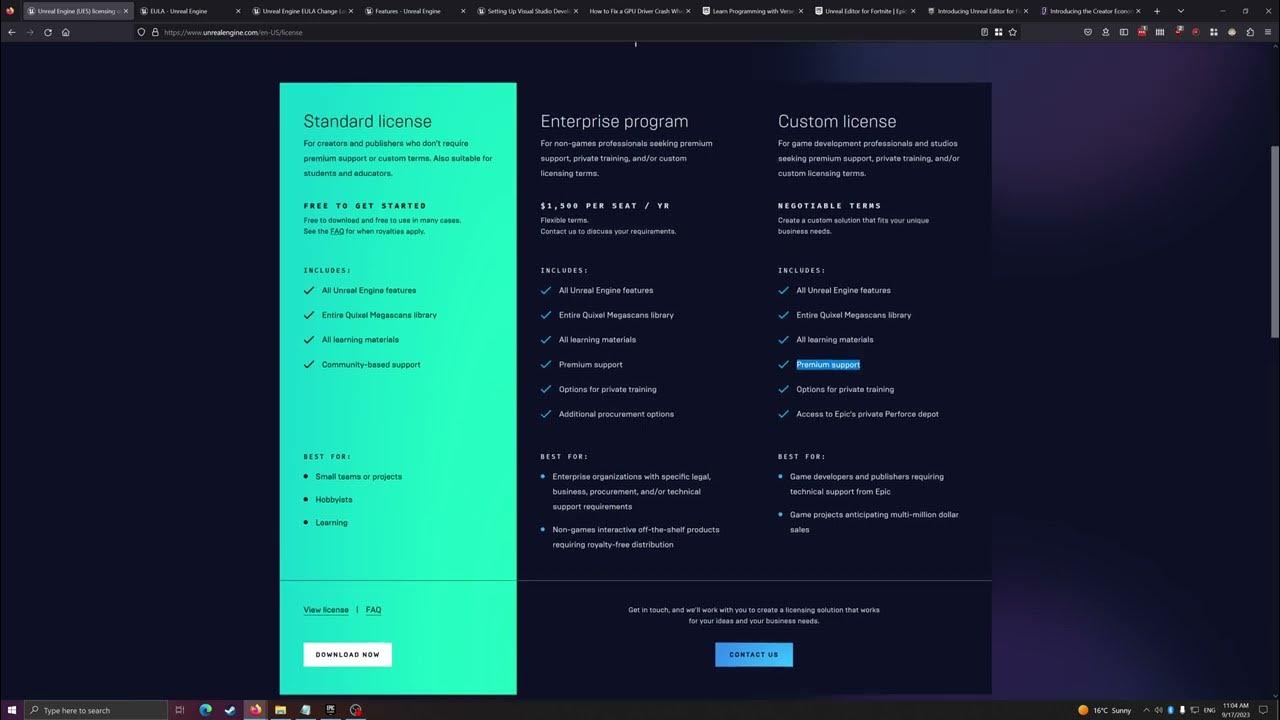Image resolution: width=1280 pixels, height=720 pixels.
Task: Click Additional procurement options item
Action: point(616,414)
